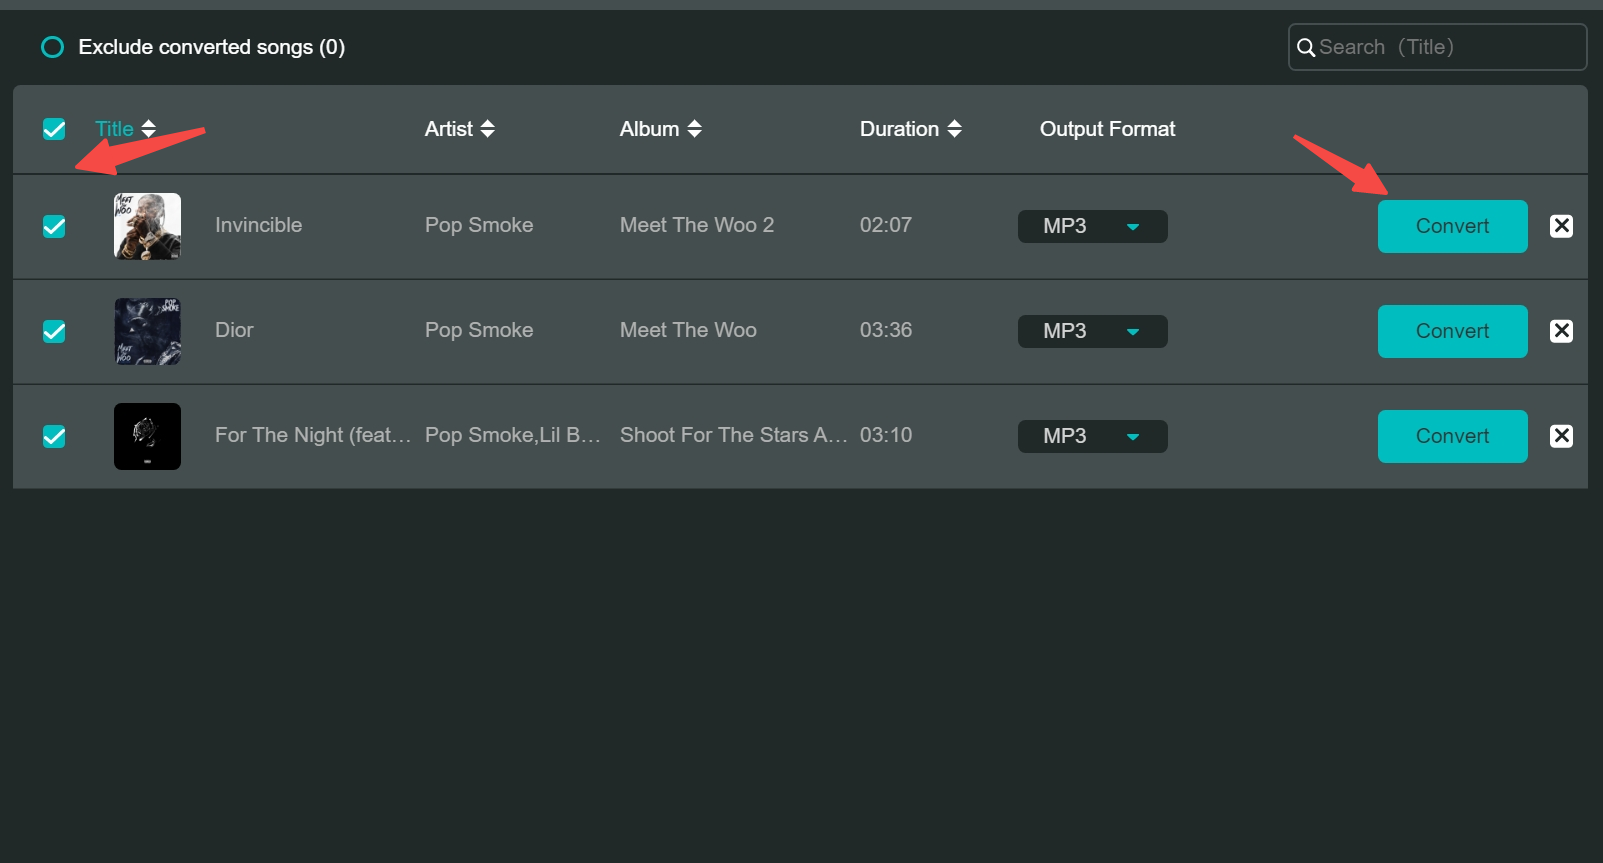Screen dimensions: 1603x863
Task: Sort songs by Title arrows
Action: coord(149,129)
